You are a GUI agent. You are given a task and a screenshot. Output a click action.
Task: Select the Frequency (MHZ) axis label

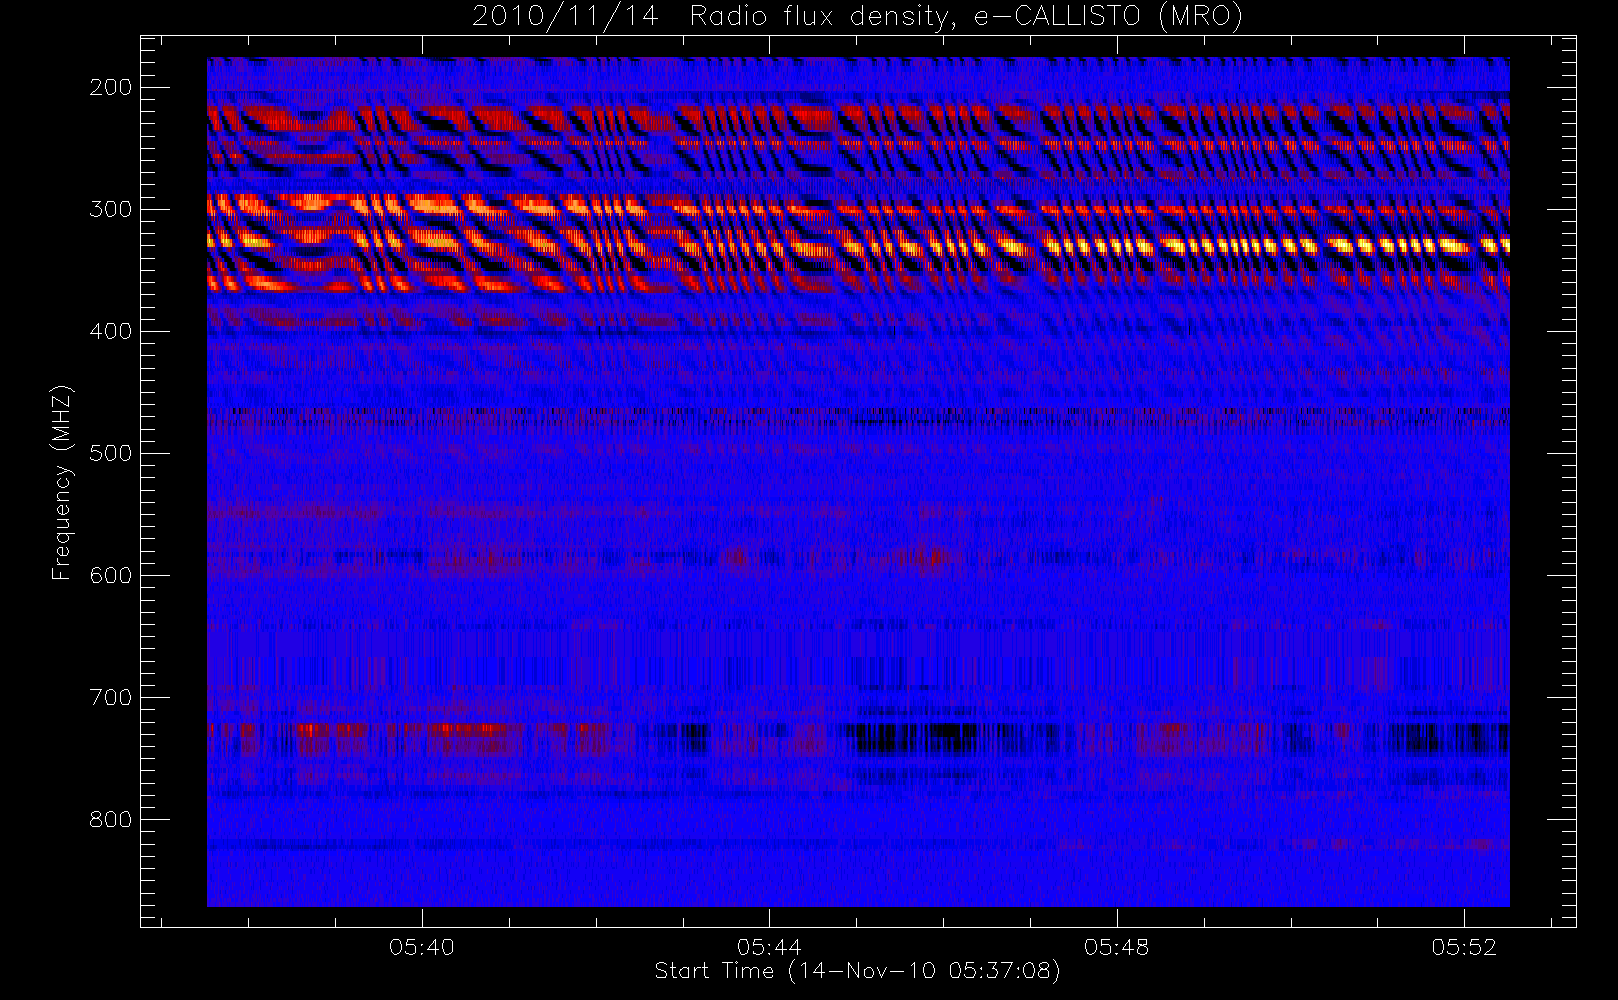point(62,482)
